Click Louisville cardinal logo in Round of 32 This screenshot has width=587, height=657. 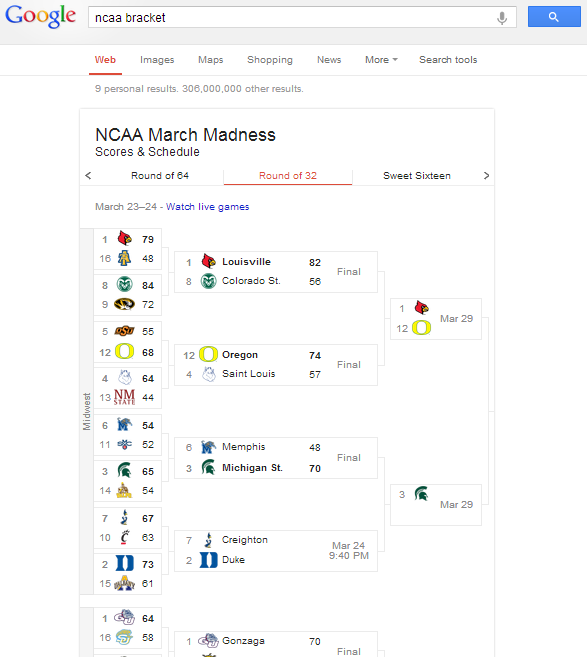pos(208,261)
